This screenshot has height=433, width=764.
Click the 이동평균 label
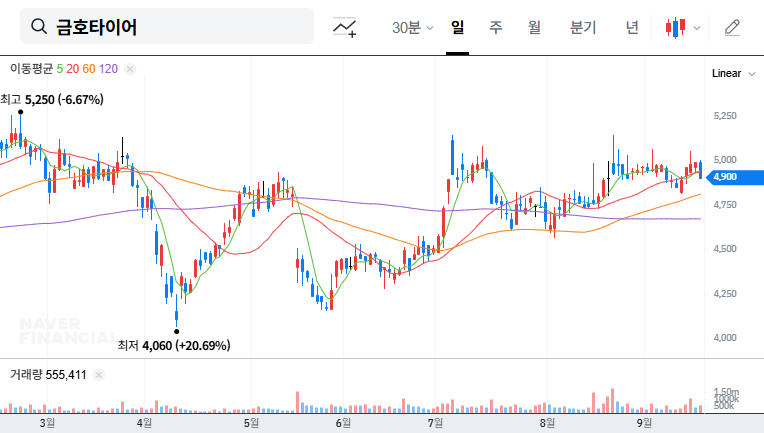(x=31, y=69)
